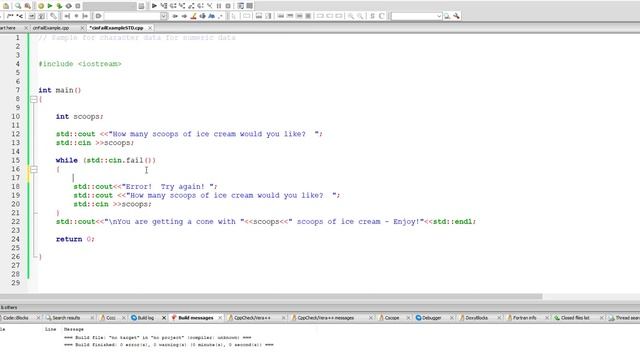Click the '#include <iostream>' line
The image size is (640, 360).
[80, 64]
